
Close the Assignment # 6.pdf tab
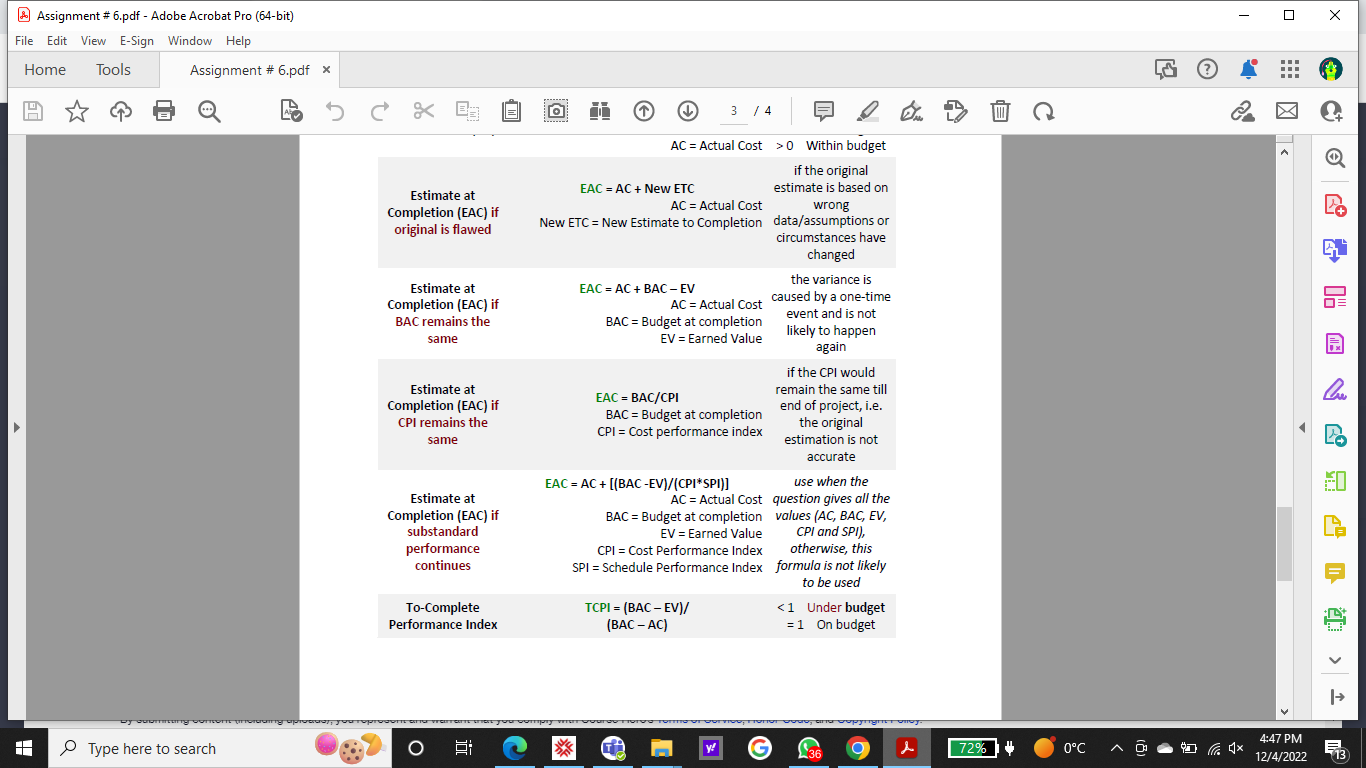tap(326, 70)
